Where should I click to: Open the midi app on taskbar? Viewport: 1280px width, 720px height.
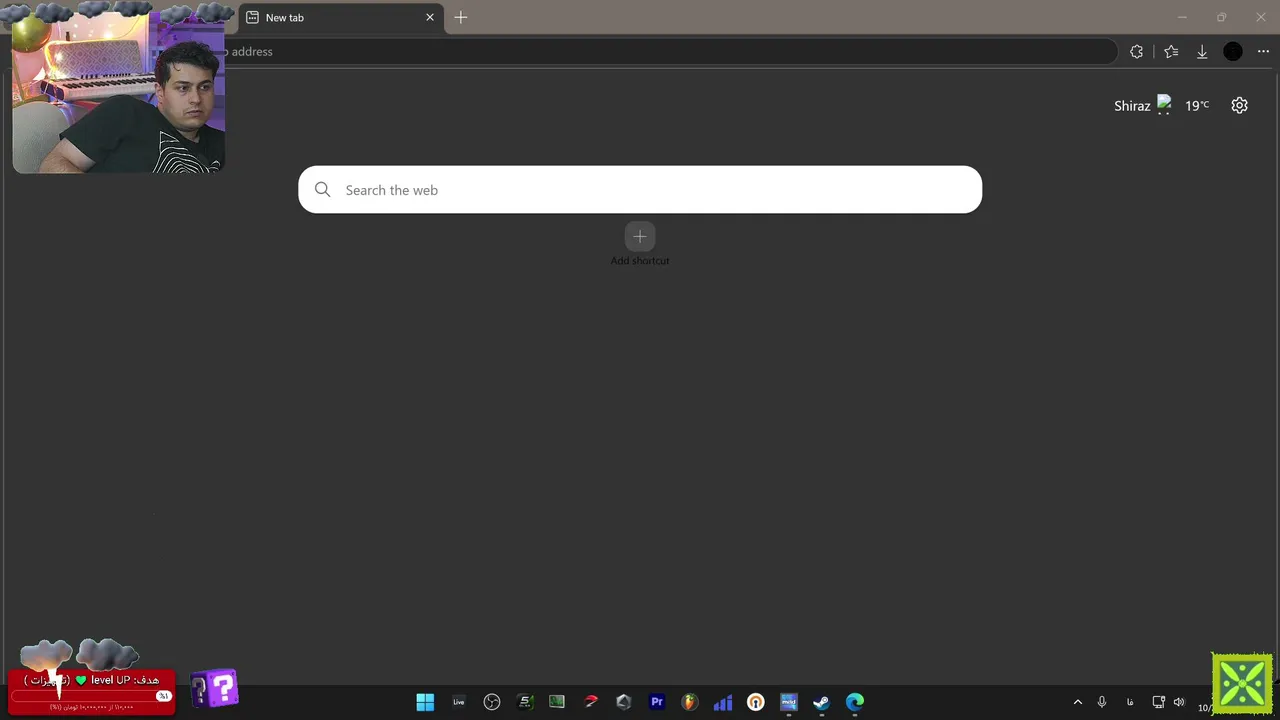tap(789, 702)
